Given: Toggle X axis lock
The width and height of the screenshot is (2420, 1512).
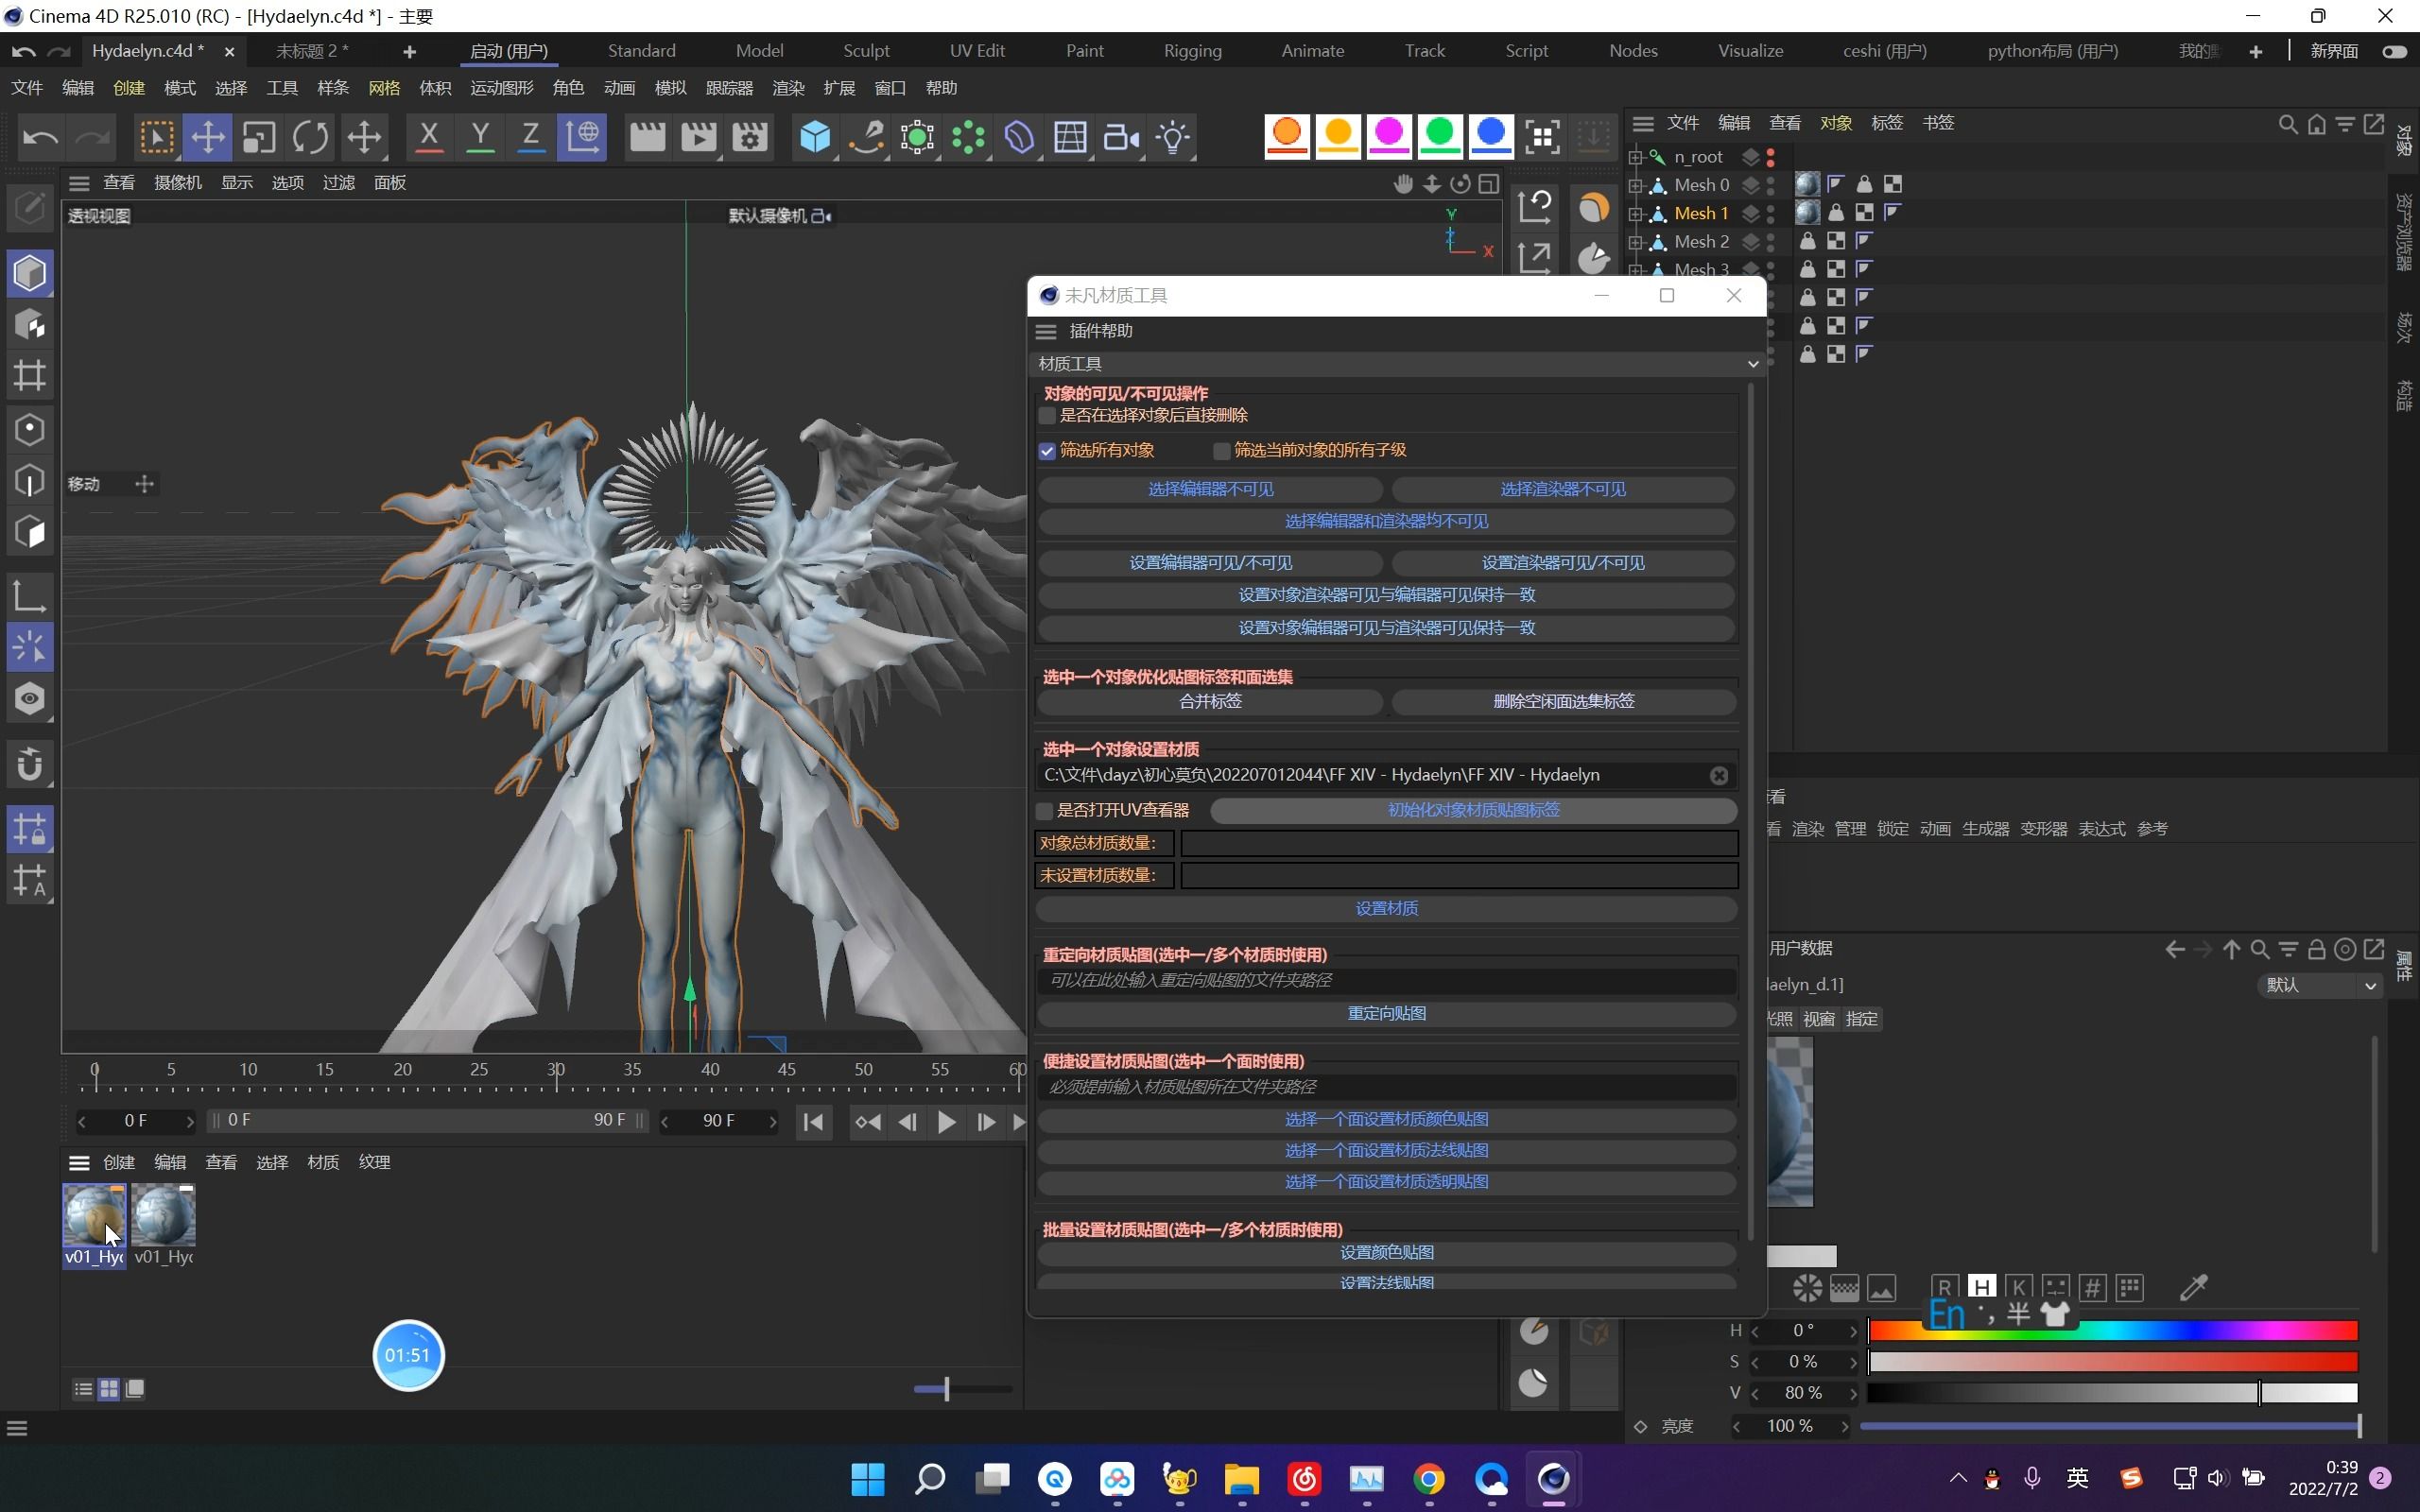Looking at the screenshot, I should tap(429, 137).
